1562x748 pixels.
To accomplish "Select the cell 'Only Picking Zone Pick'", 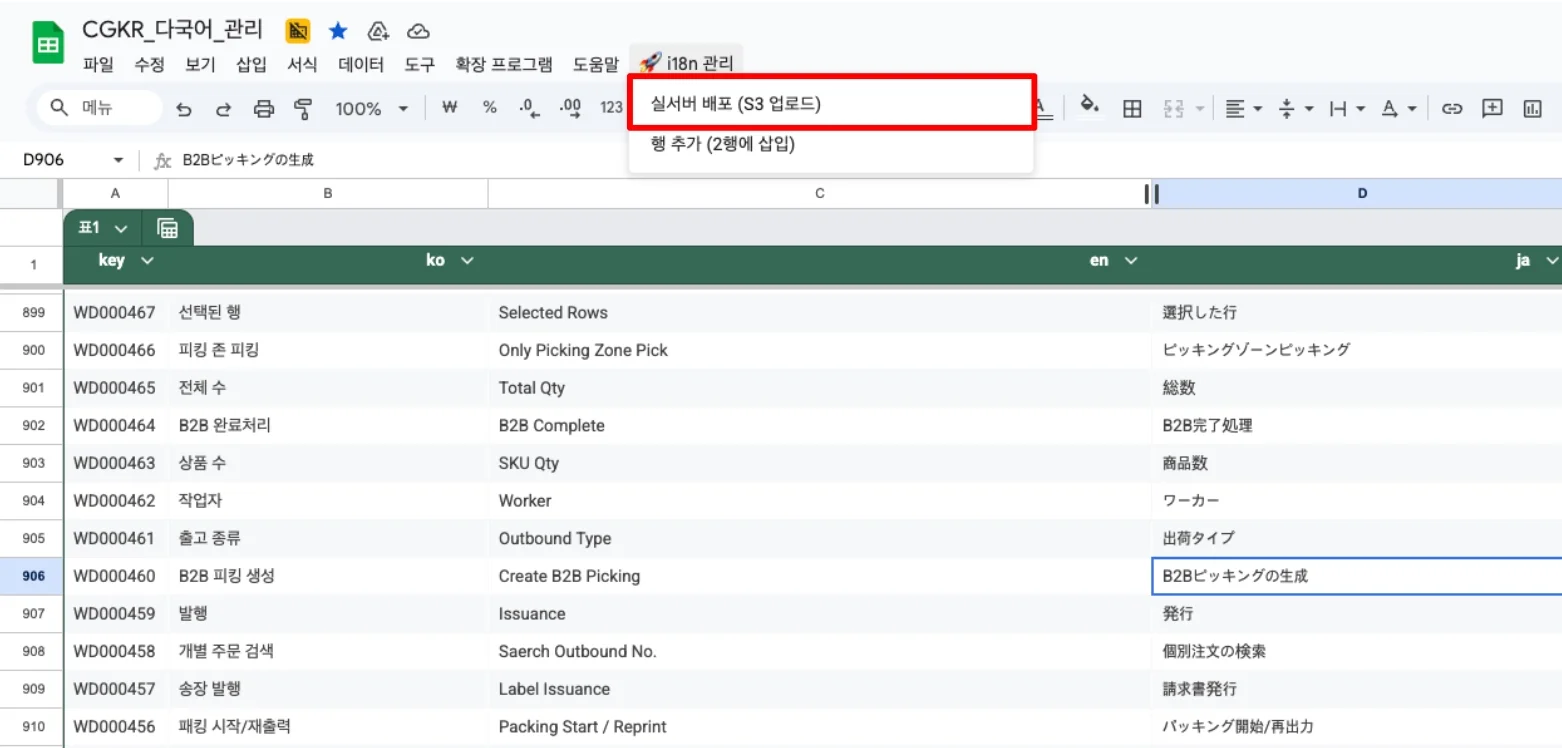I will pyautogui.click(x=820, y=350).
